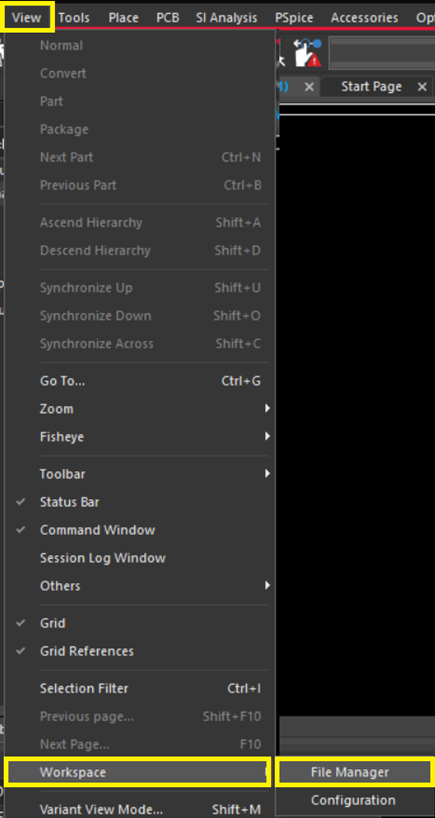Close the Start Page tab

coord(422,87)
